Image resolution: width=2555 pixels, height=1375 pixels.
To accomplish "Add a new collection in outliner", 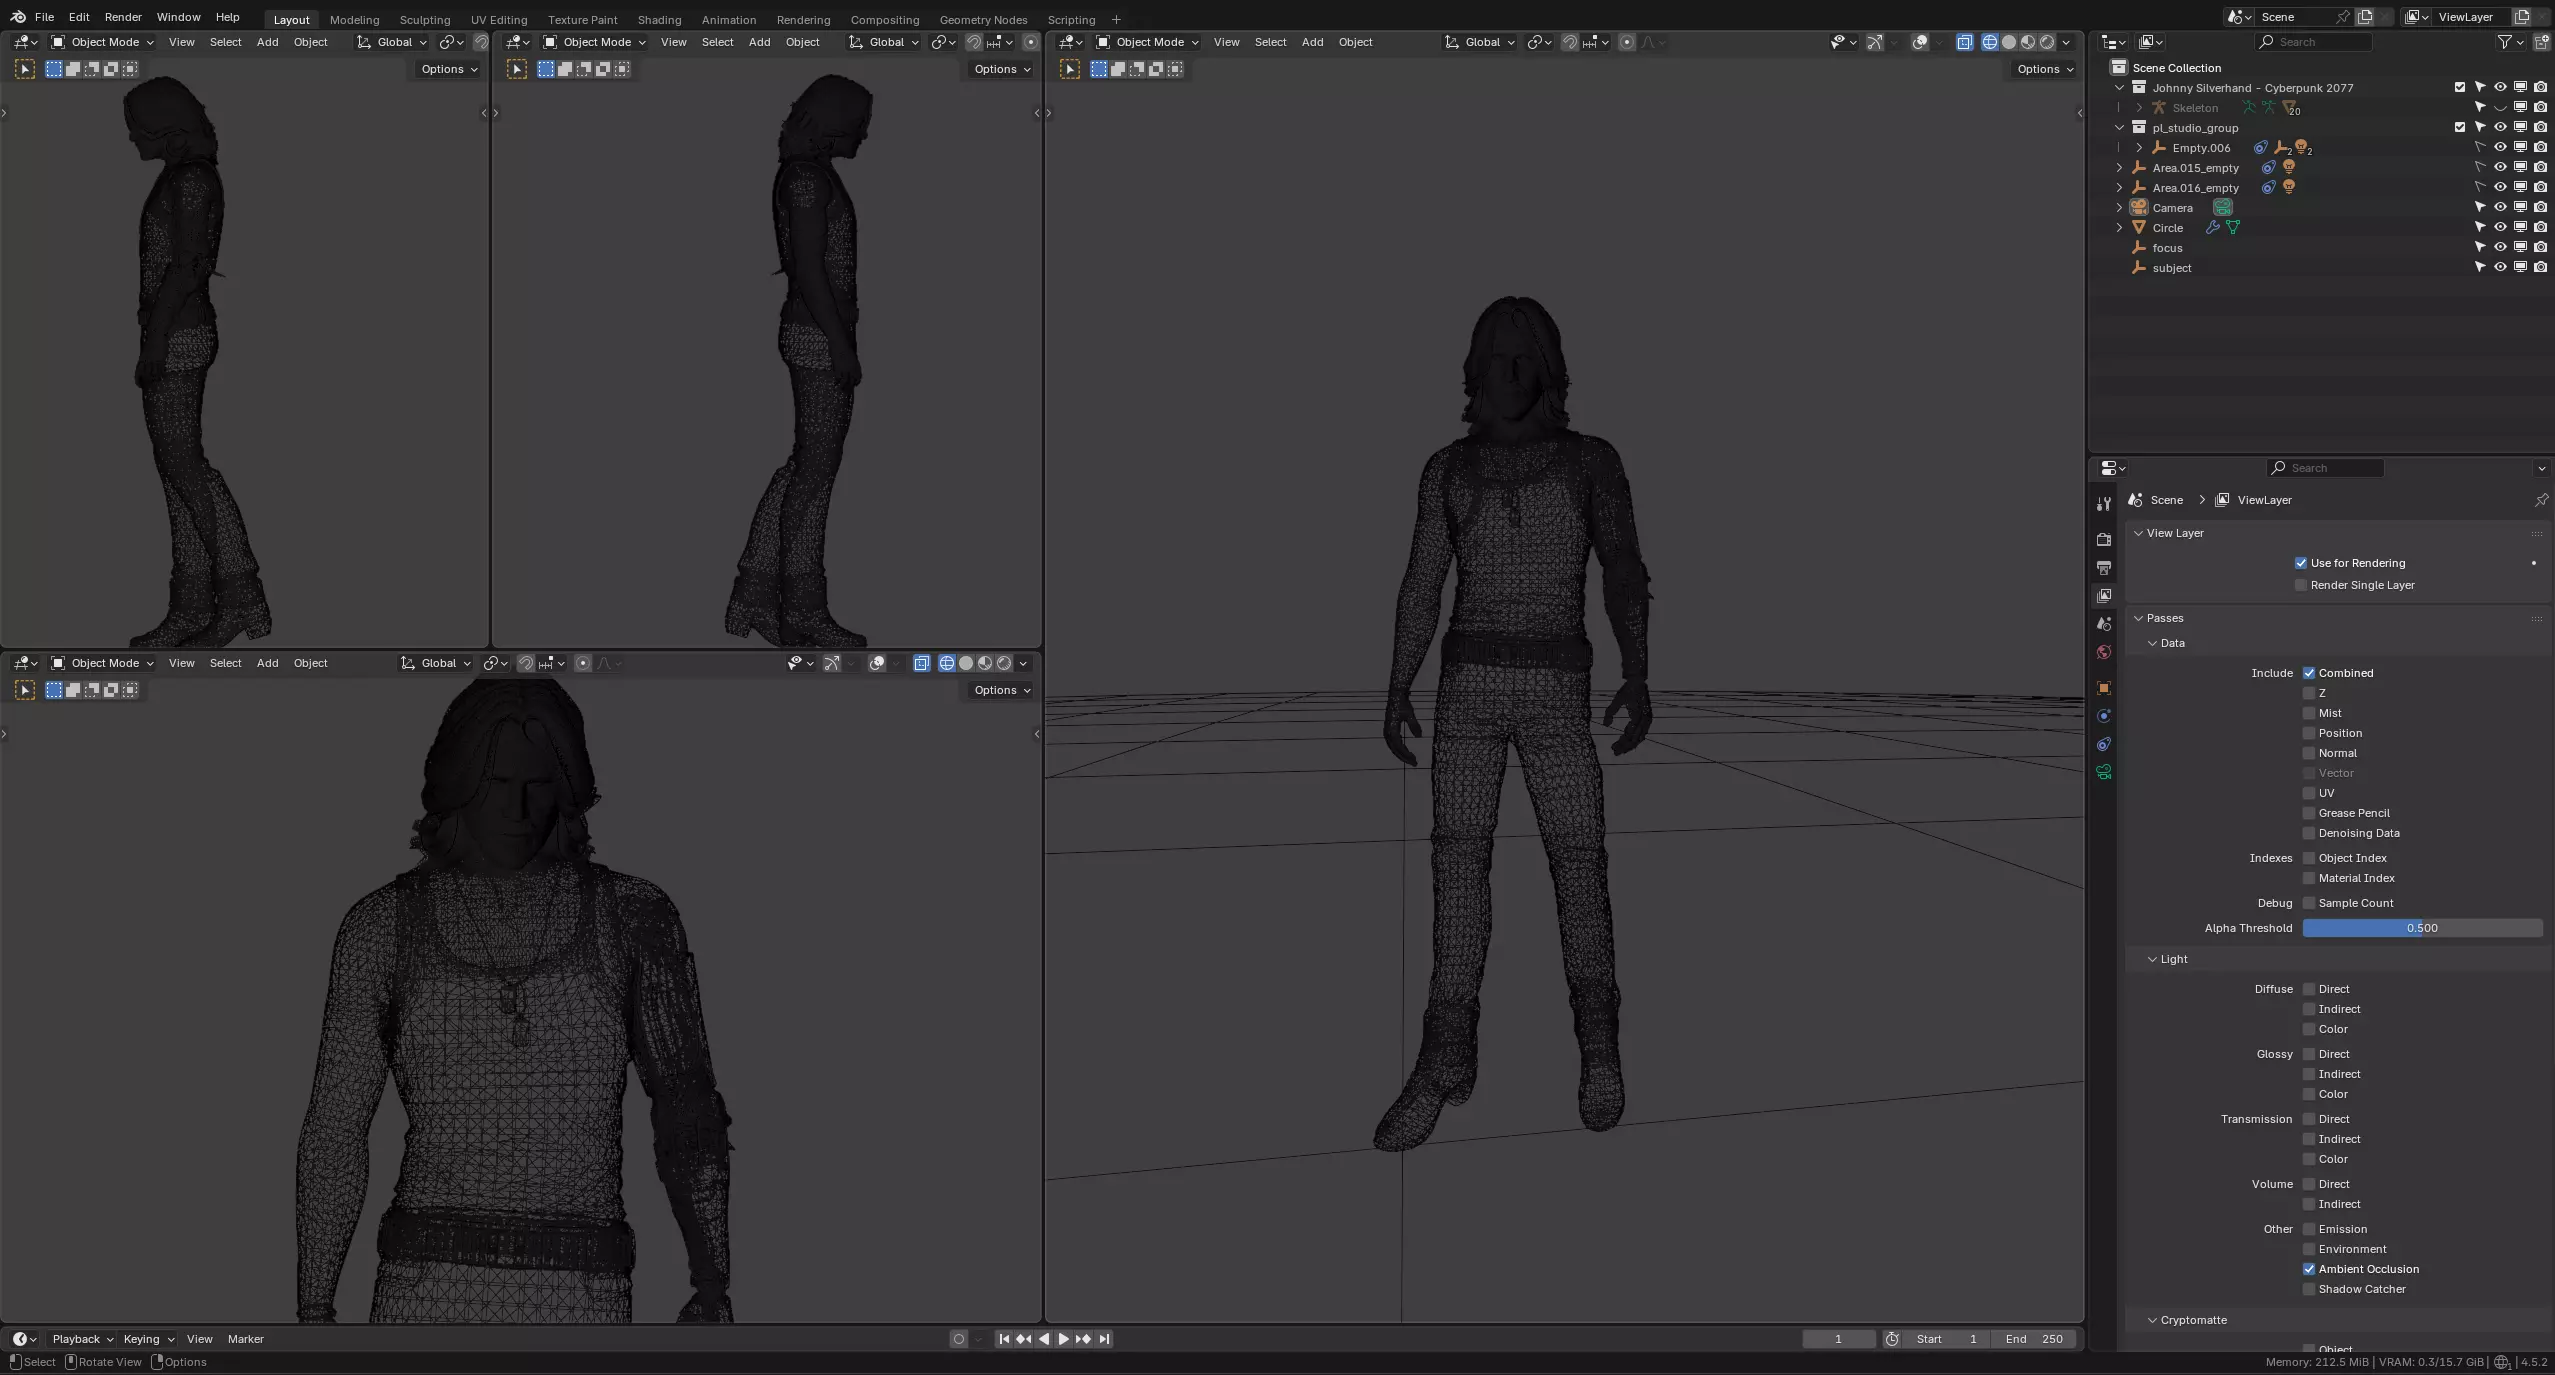I will coord(2541,42).
